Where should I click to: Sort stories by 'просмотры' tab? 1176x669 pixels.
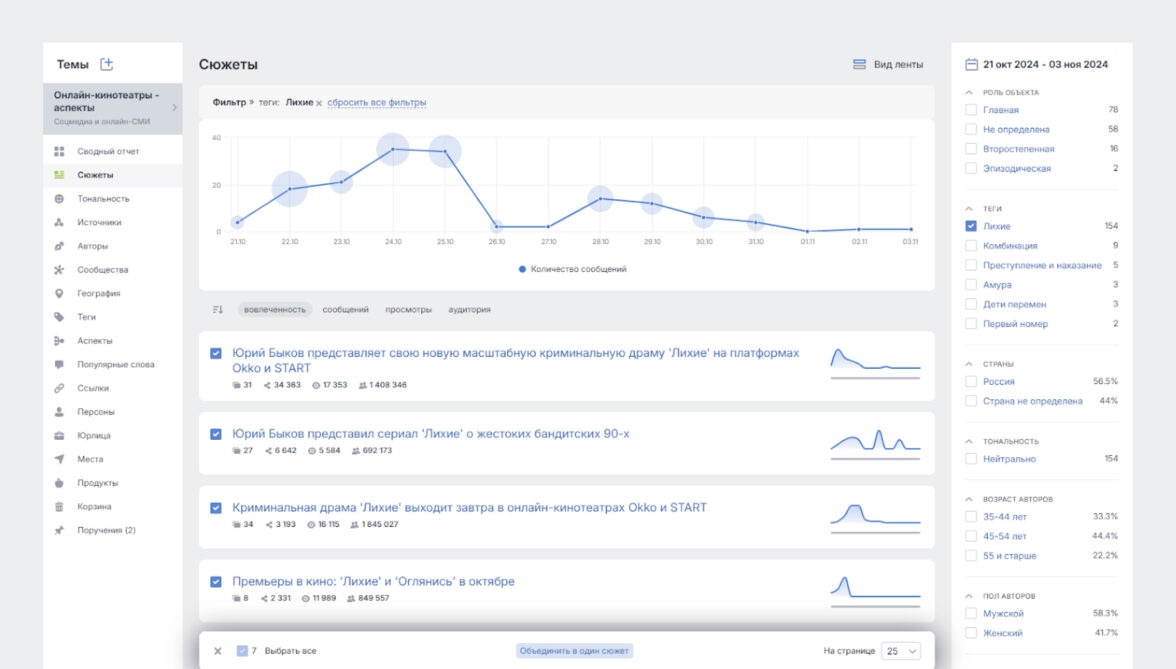coord(408,310)
